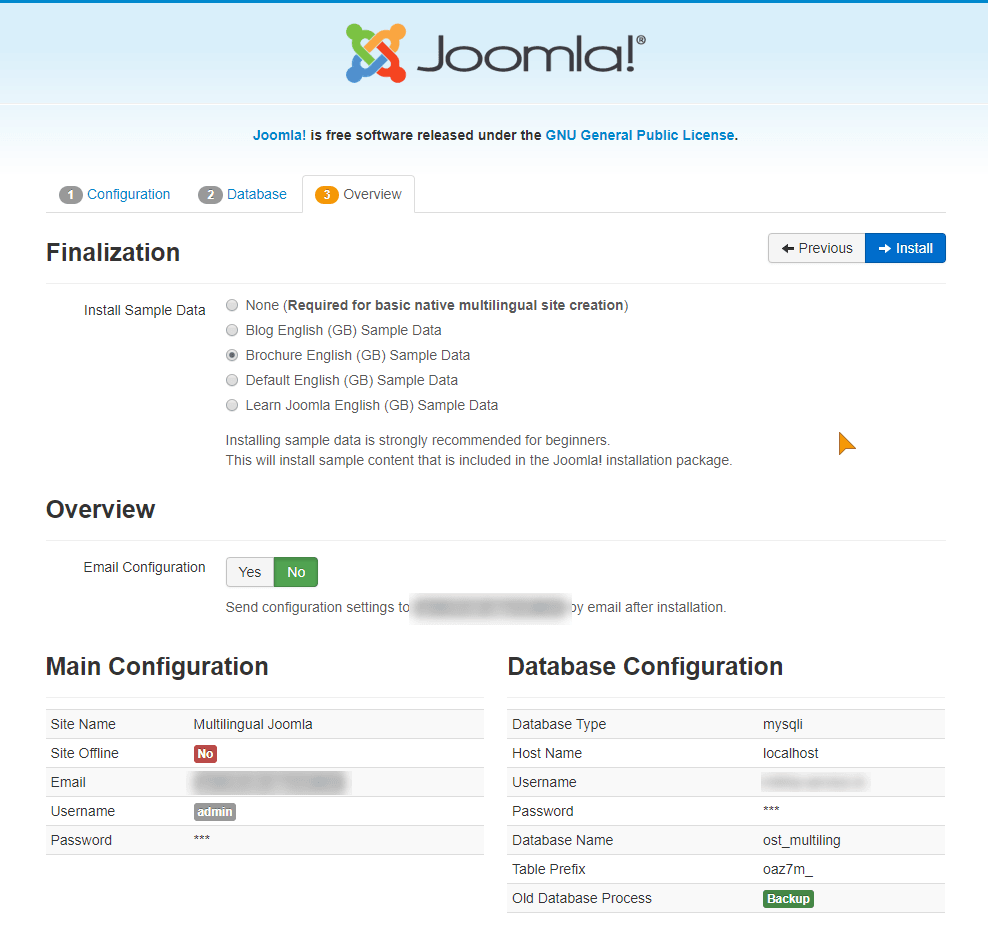Screen dimensions: 988x926
Task: Click the 'Database Type' row label
Action: [x=559, y=724]
